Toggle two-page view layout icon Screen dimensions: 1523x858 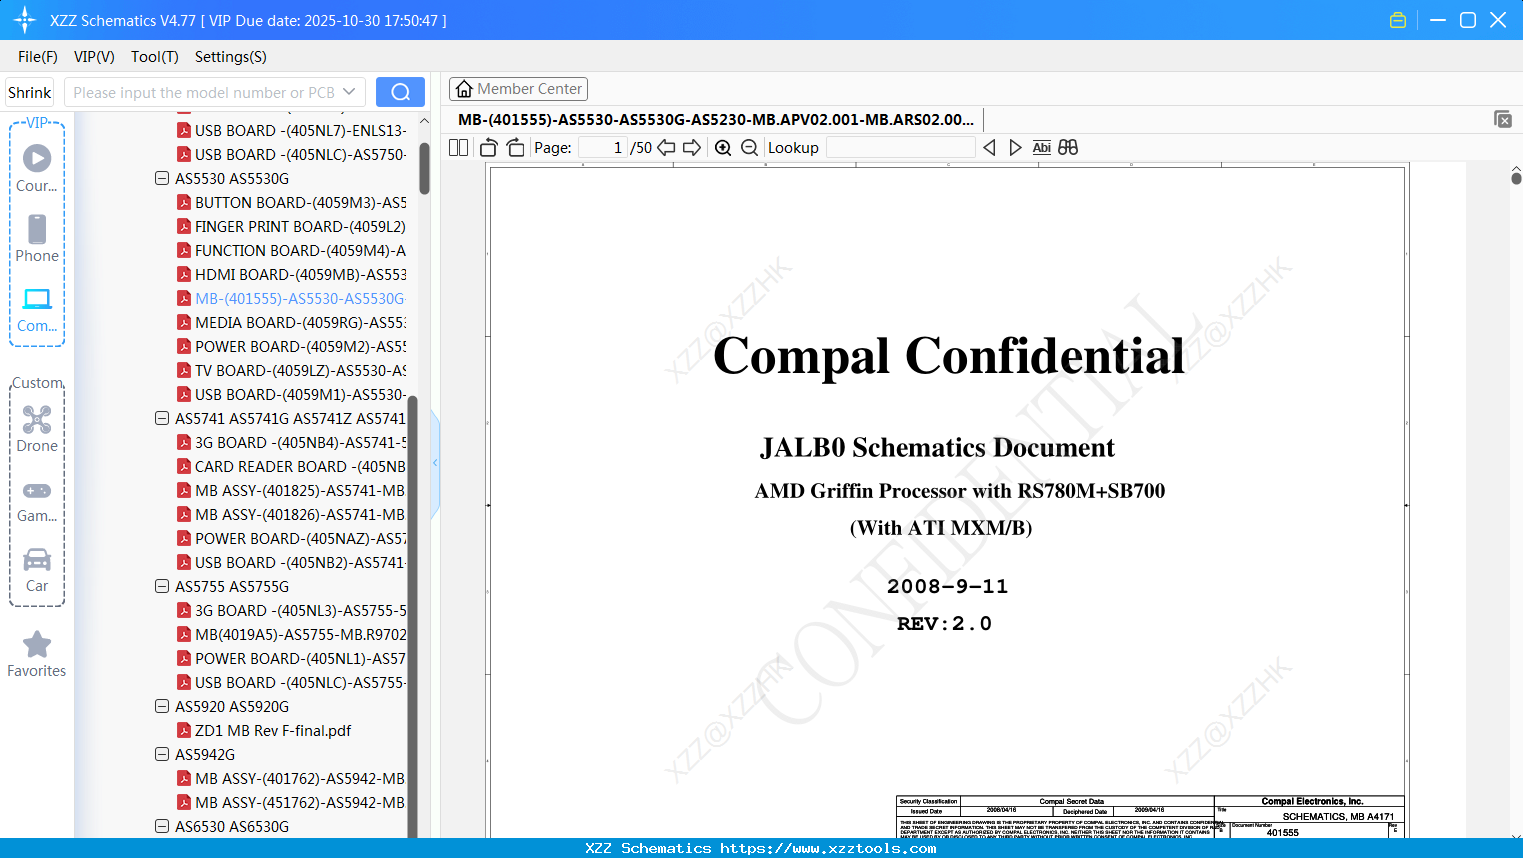click(x=459, y=148)
